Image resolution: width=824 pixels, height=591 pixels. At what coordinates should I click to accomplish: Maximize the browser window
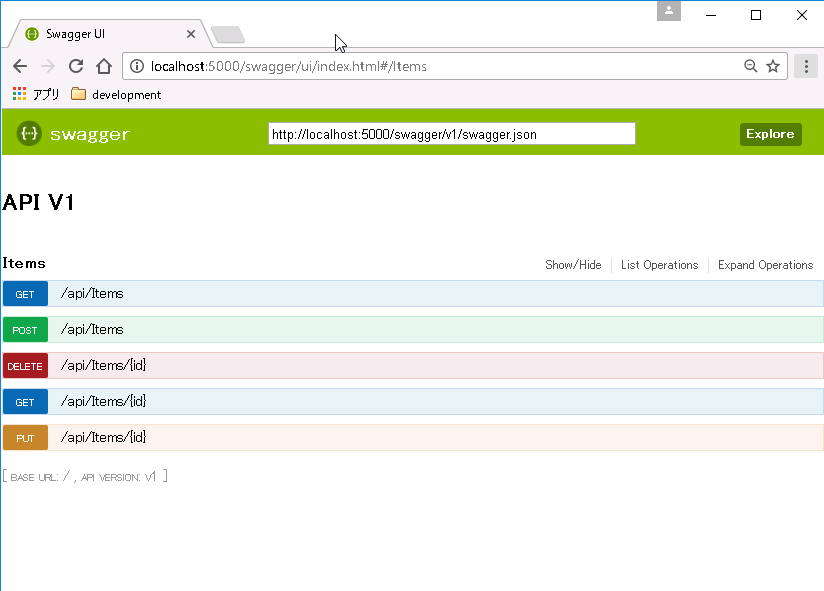click(x=756, y=15)
